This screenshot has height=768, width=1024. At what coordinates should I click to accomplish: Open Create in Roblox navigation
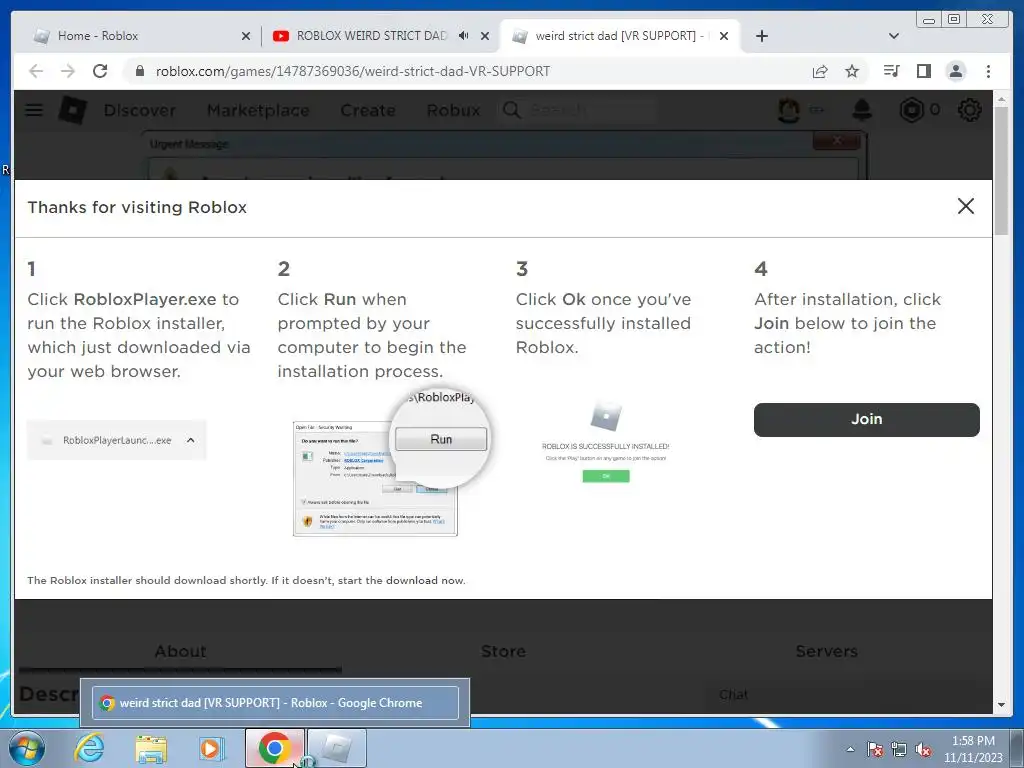point(368,110)
